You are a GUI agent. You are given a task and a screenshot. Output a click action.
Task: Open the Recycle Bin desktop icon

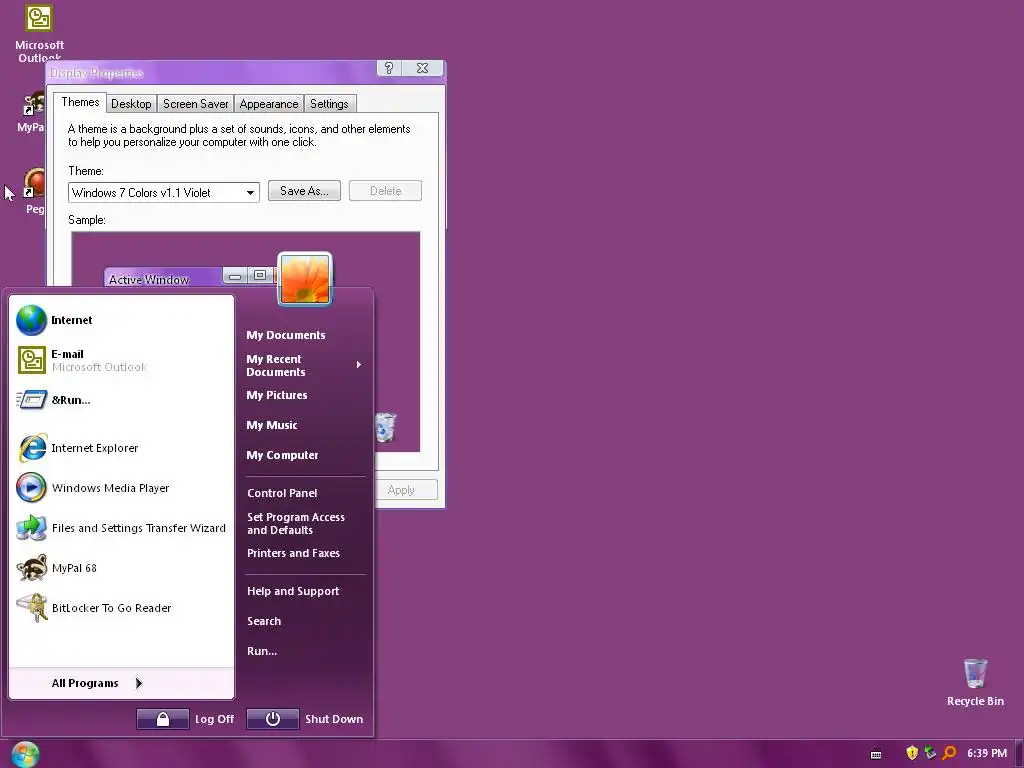click(975, 673)
